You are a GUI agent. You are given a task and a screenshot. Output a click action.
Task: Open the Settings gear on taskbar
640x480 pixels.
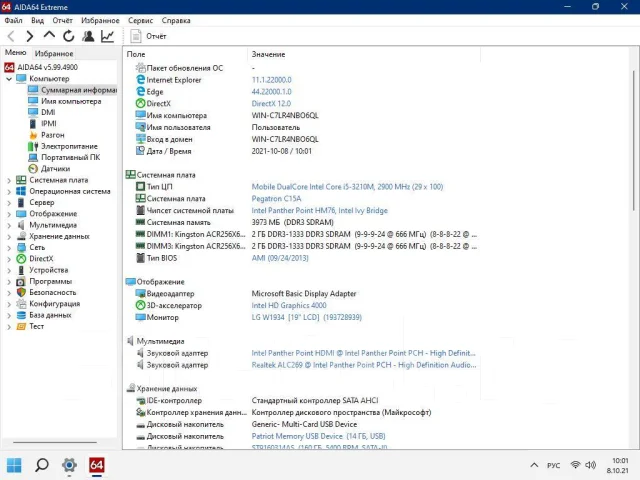click(x=69, y=465)
